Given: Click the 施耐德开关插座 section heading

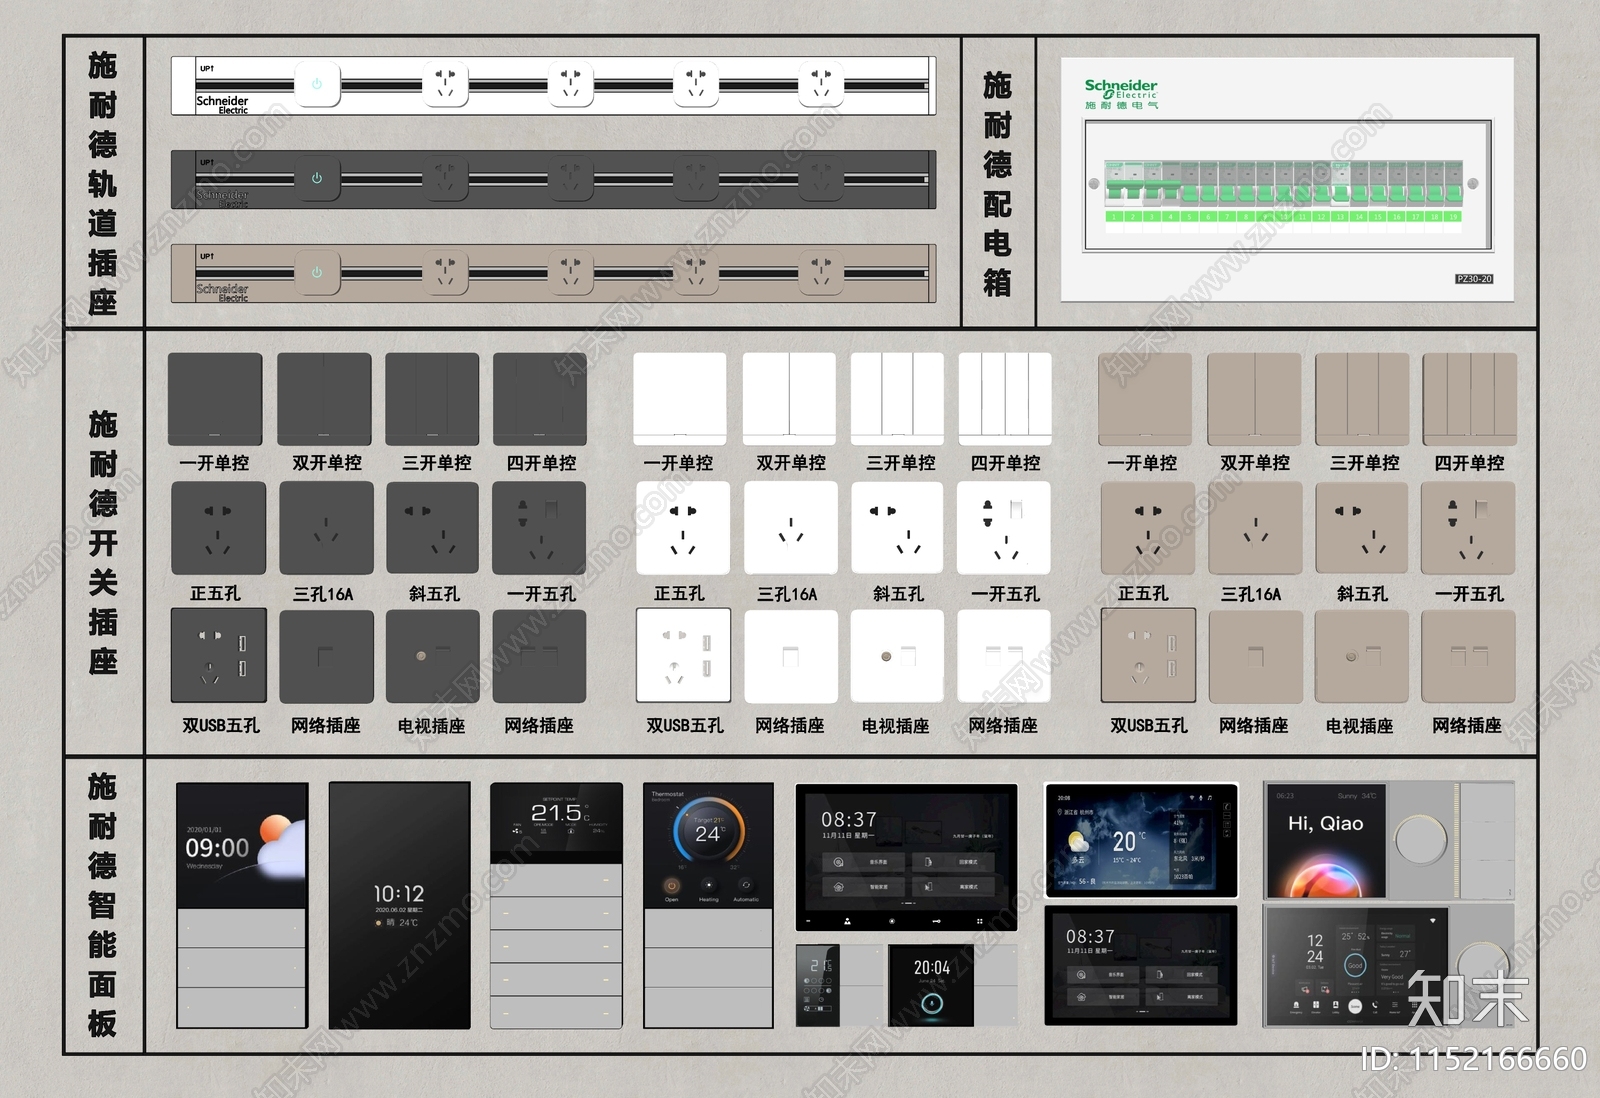Looking at the screenshot, I should pyautogui.click(x=103, y=542).
